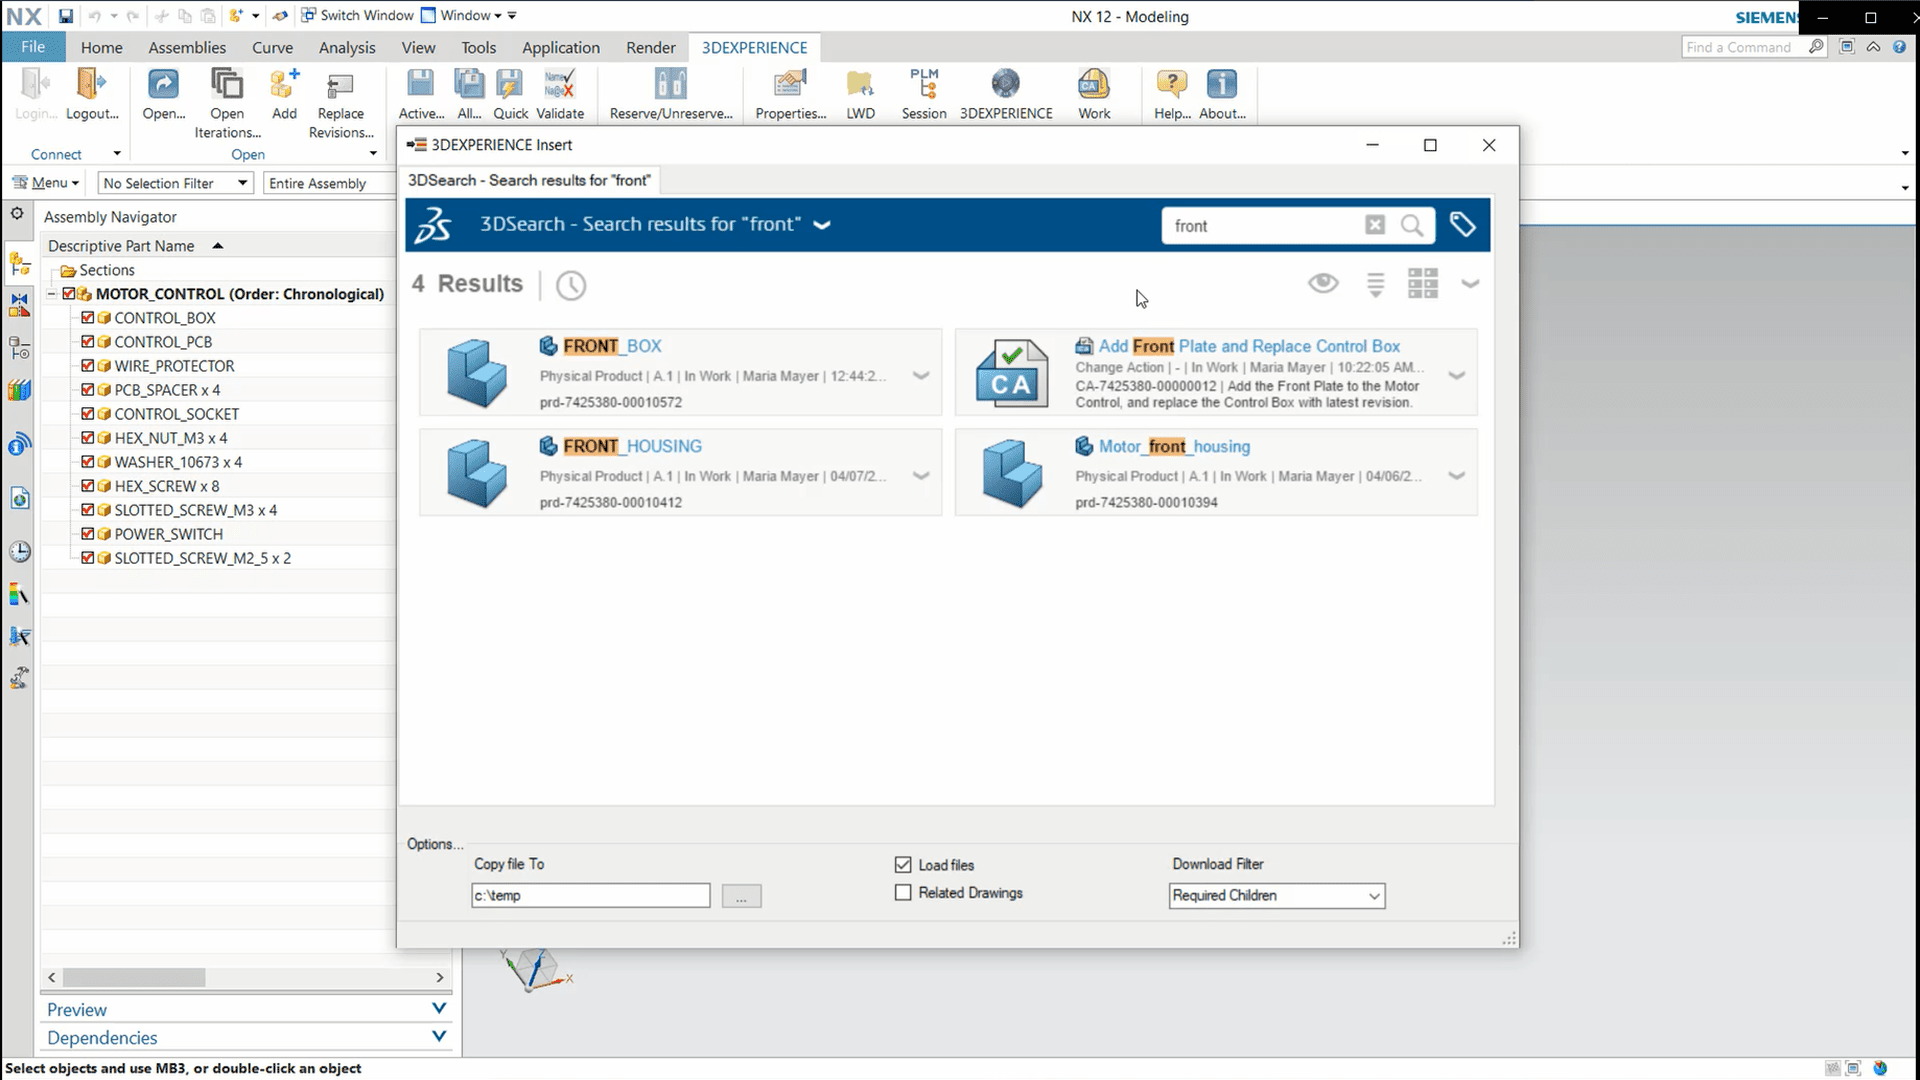Click the search filter icon top right
The width and height of the screenshot is (1920, 1080).
click(1461, 224)
